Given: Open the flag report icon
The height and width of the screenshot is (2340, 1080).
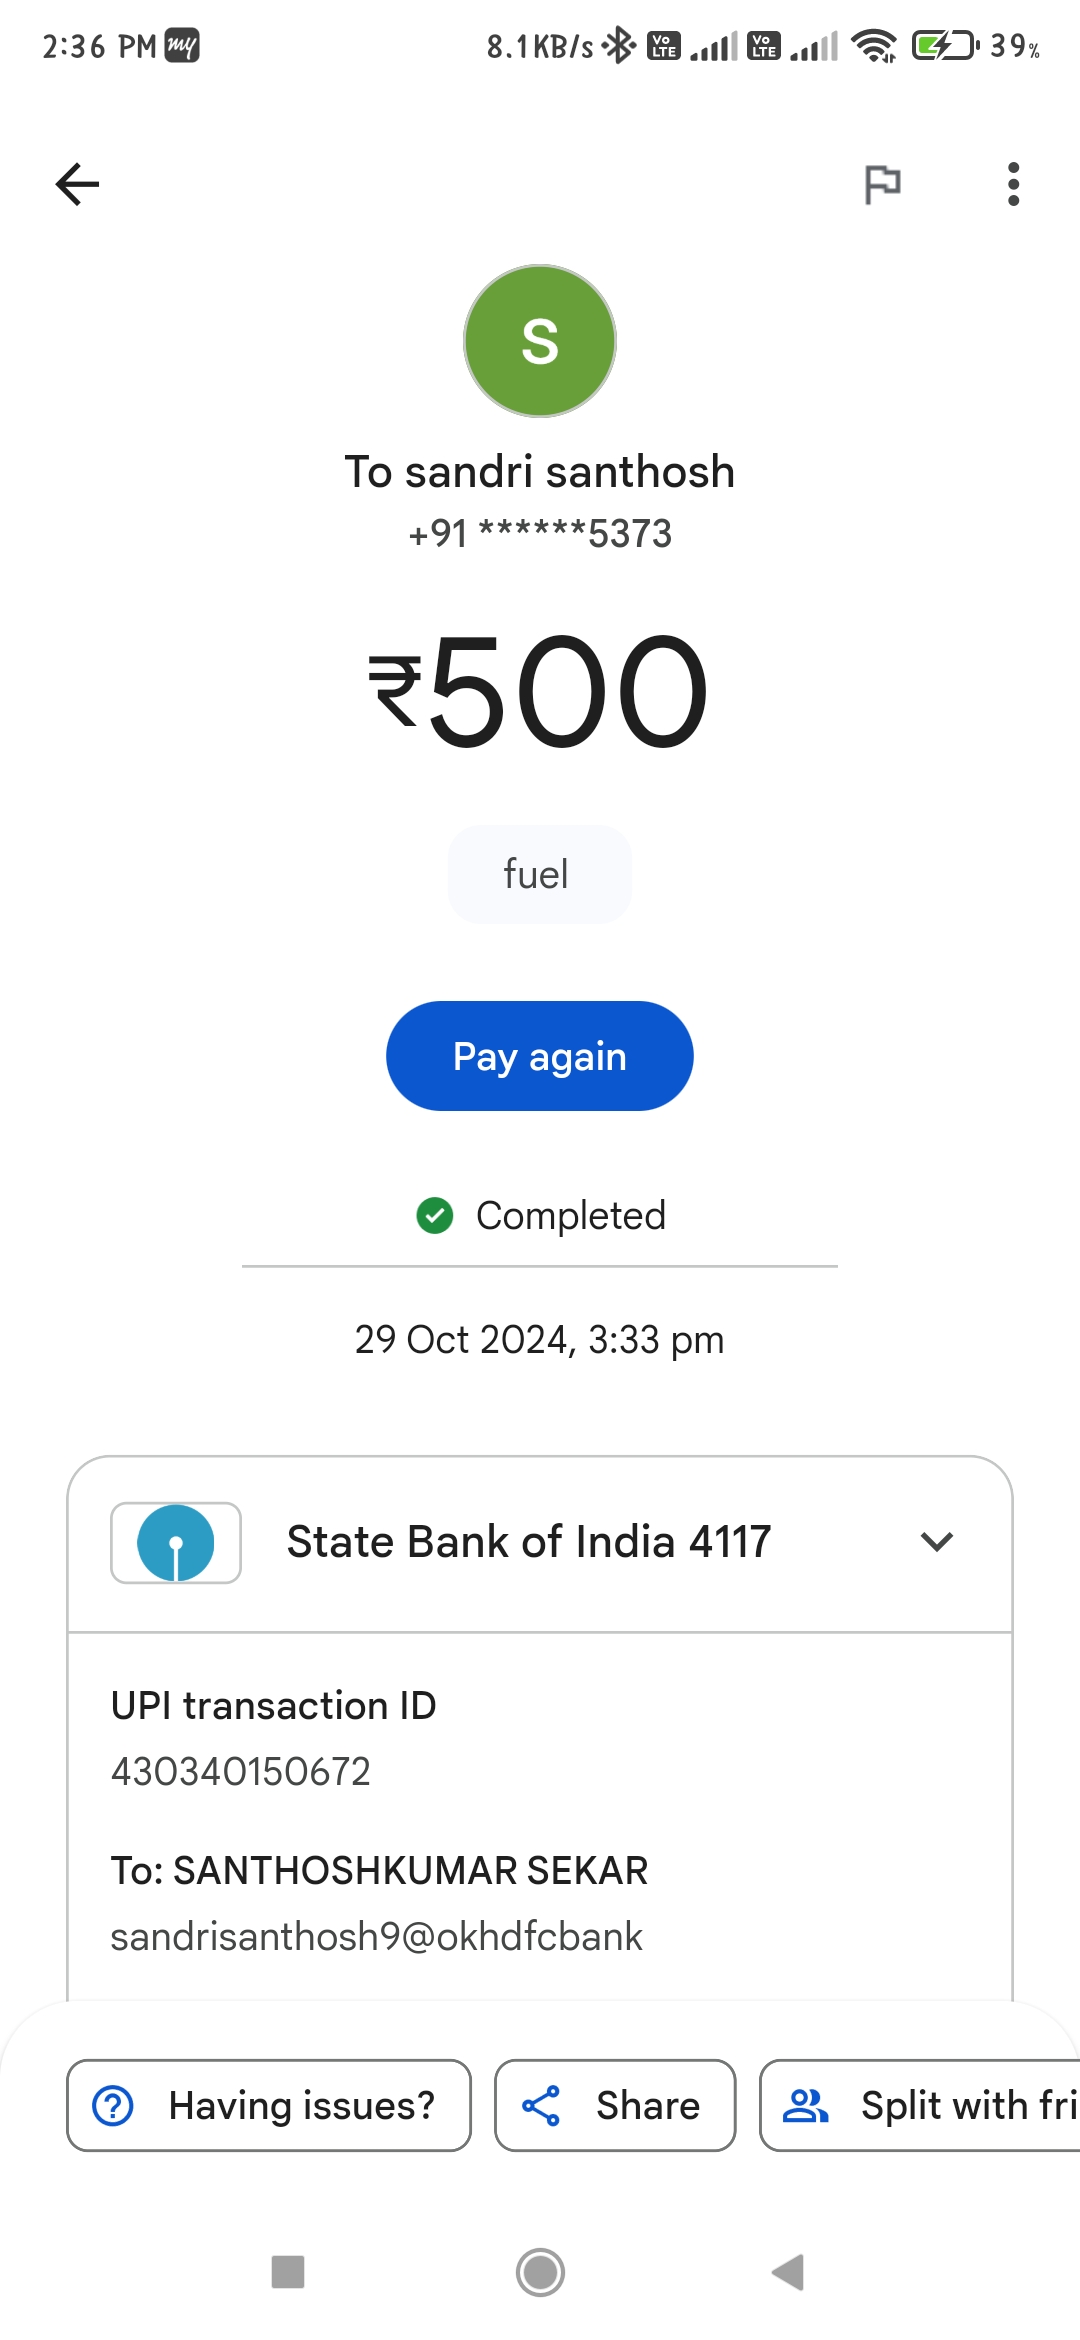Looking at the screenshot, I should (882, 184).
